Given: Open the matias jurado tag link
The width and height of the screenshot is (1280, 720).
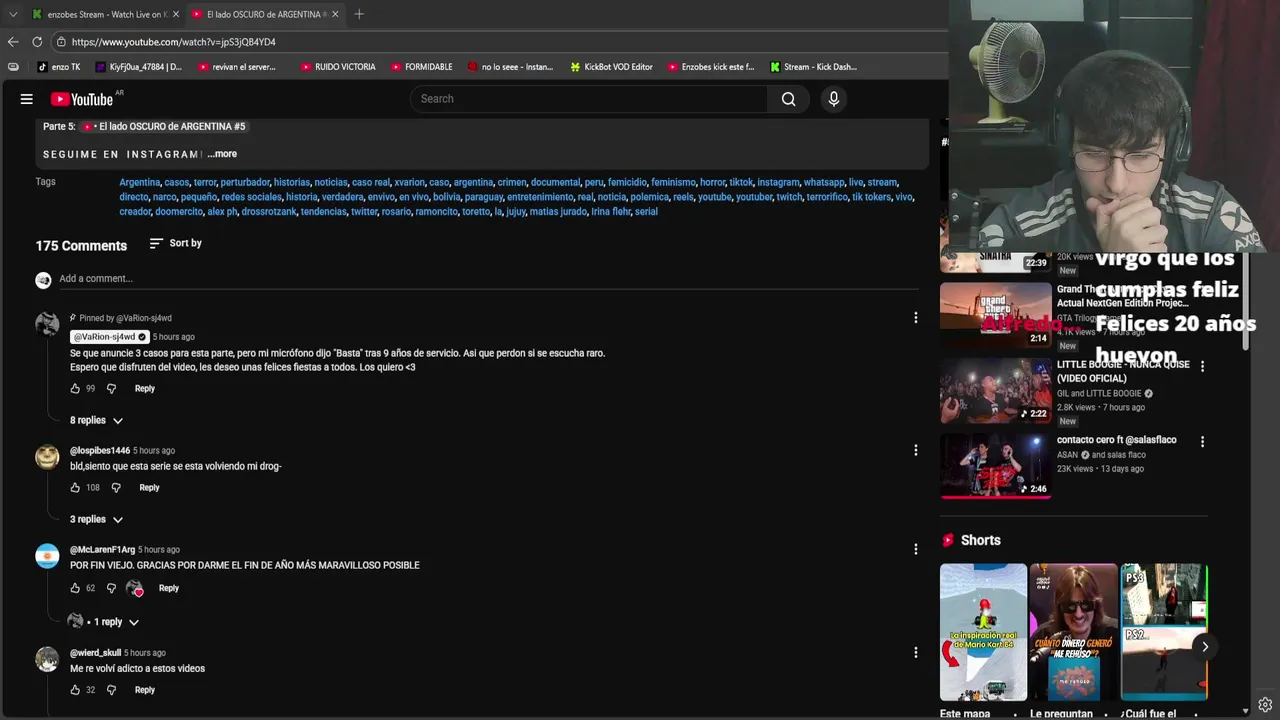Looking at the screenshot, I should tap(558, 212).
